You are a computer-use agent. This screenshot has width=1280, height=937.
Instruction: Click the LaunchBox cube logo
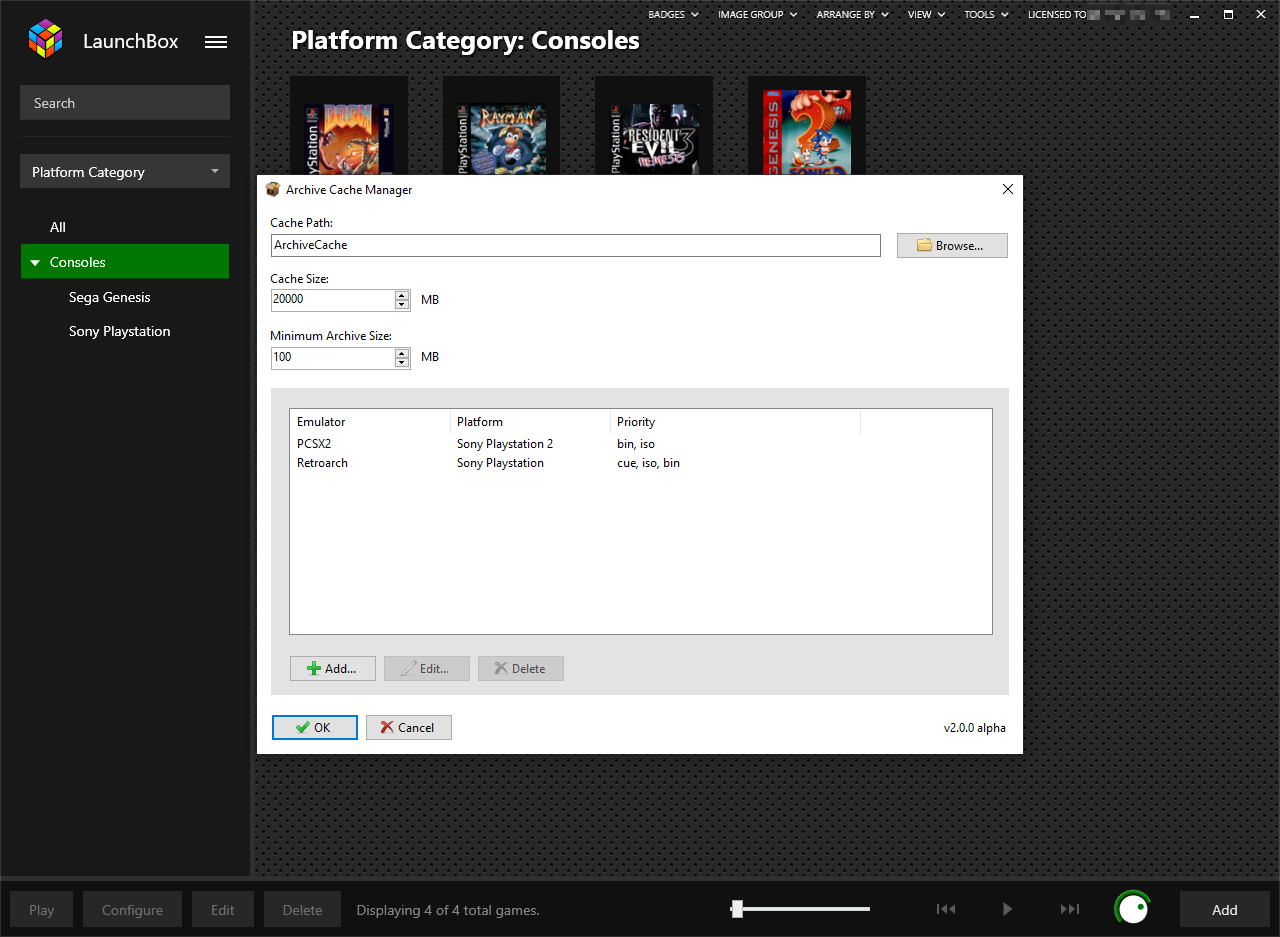pos(45,41)
